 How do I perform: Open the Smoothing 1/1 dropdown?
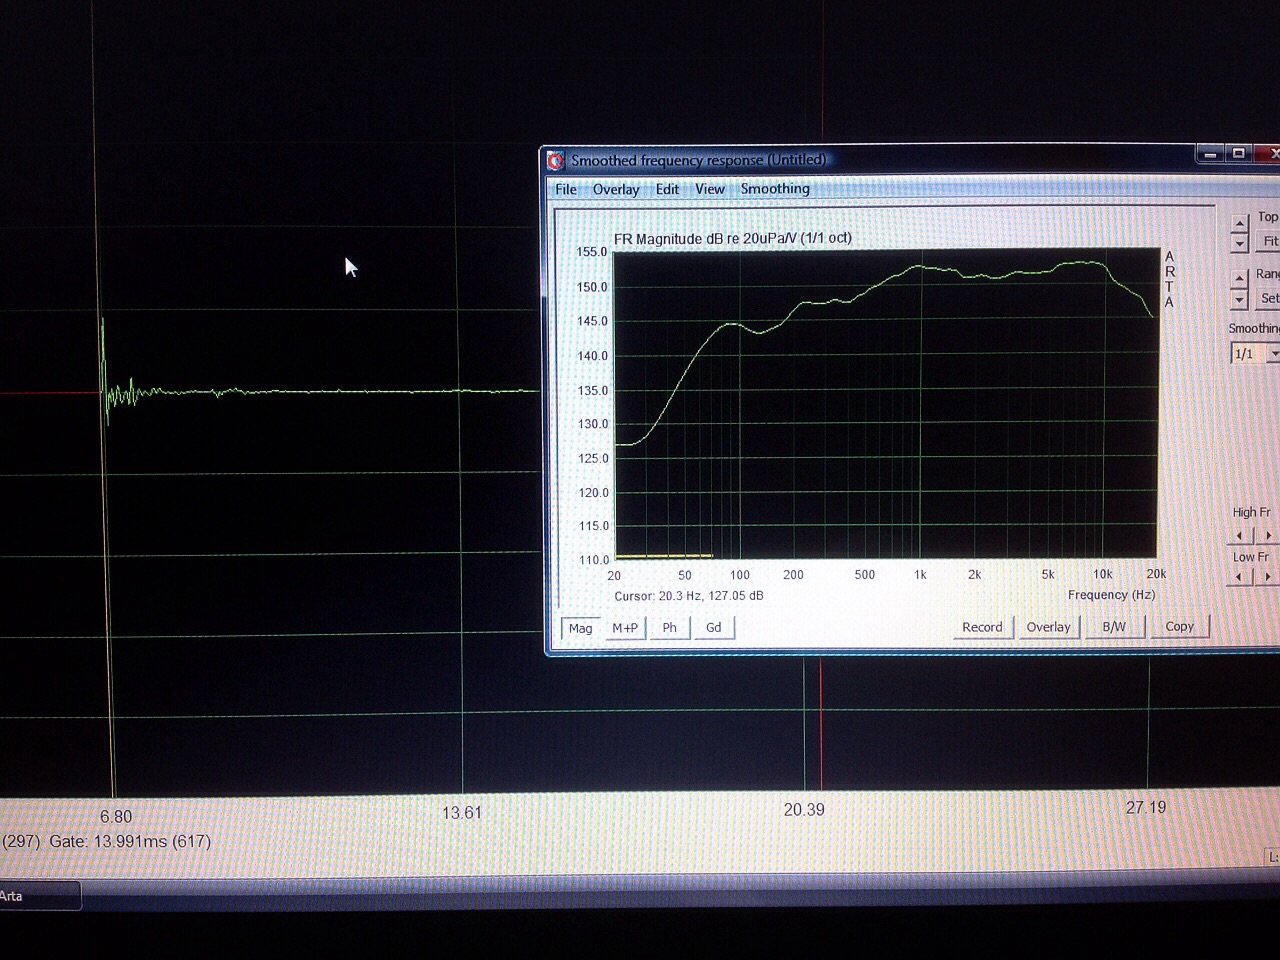1255,354
